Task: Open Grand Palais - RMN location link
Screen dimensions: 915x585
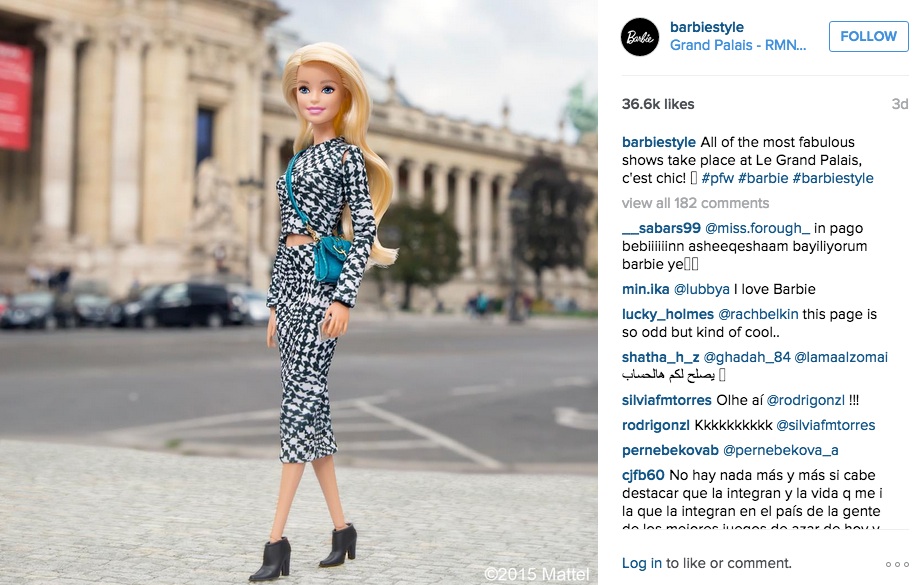Action: click(738, 46)
